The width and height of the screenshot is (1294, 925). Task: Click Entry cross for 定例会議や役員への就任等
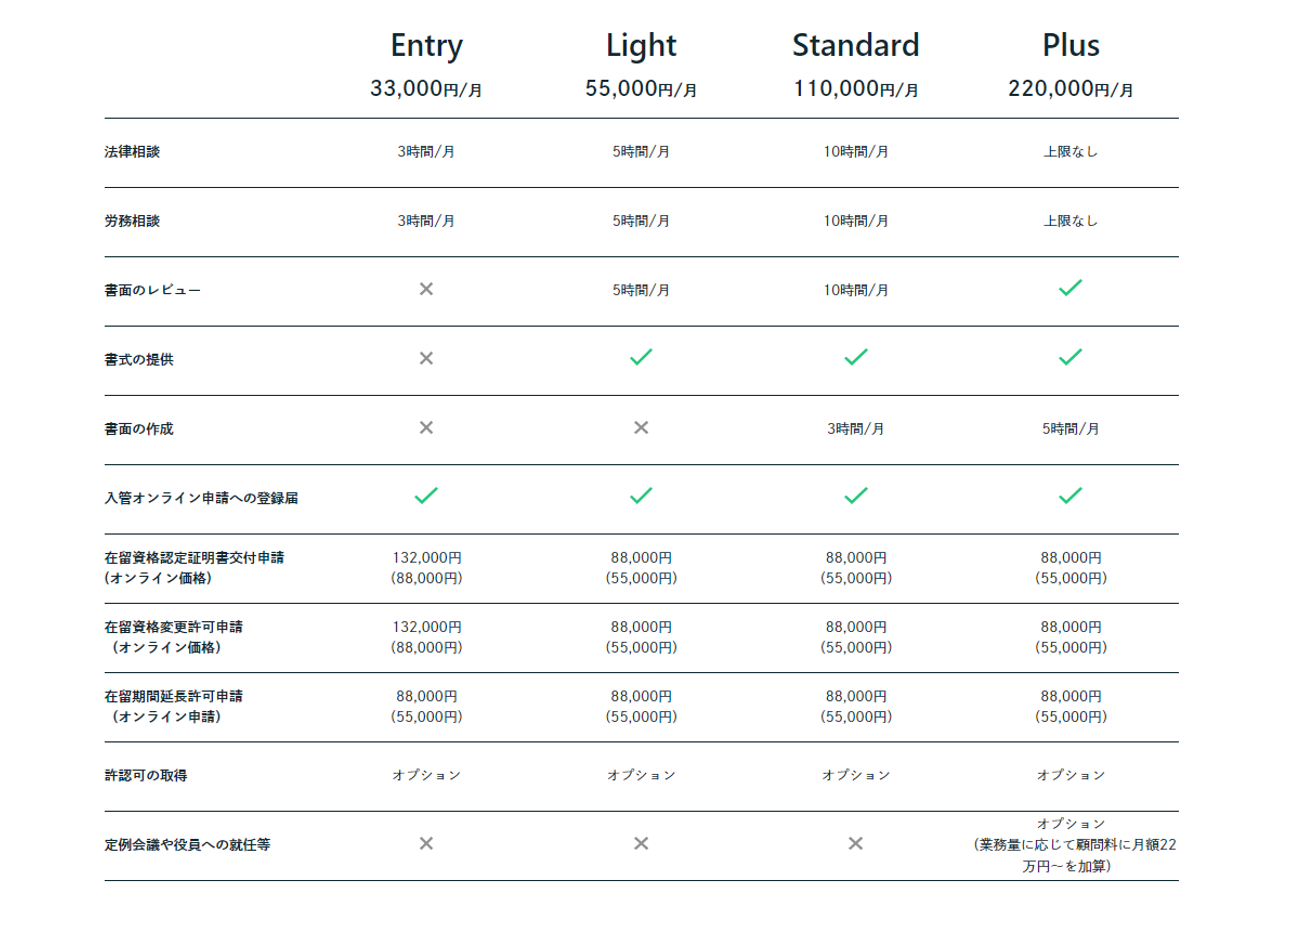[426, 844]
